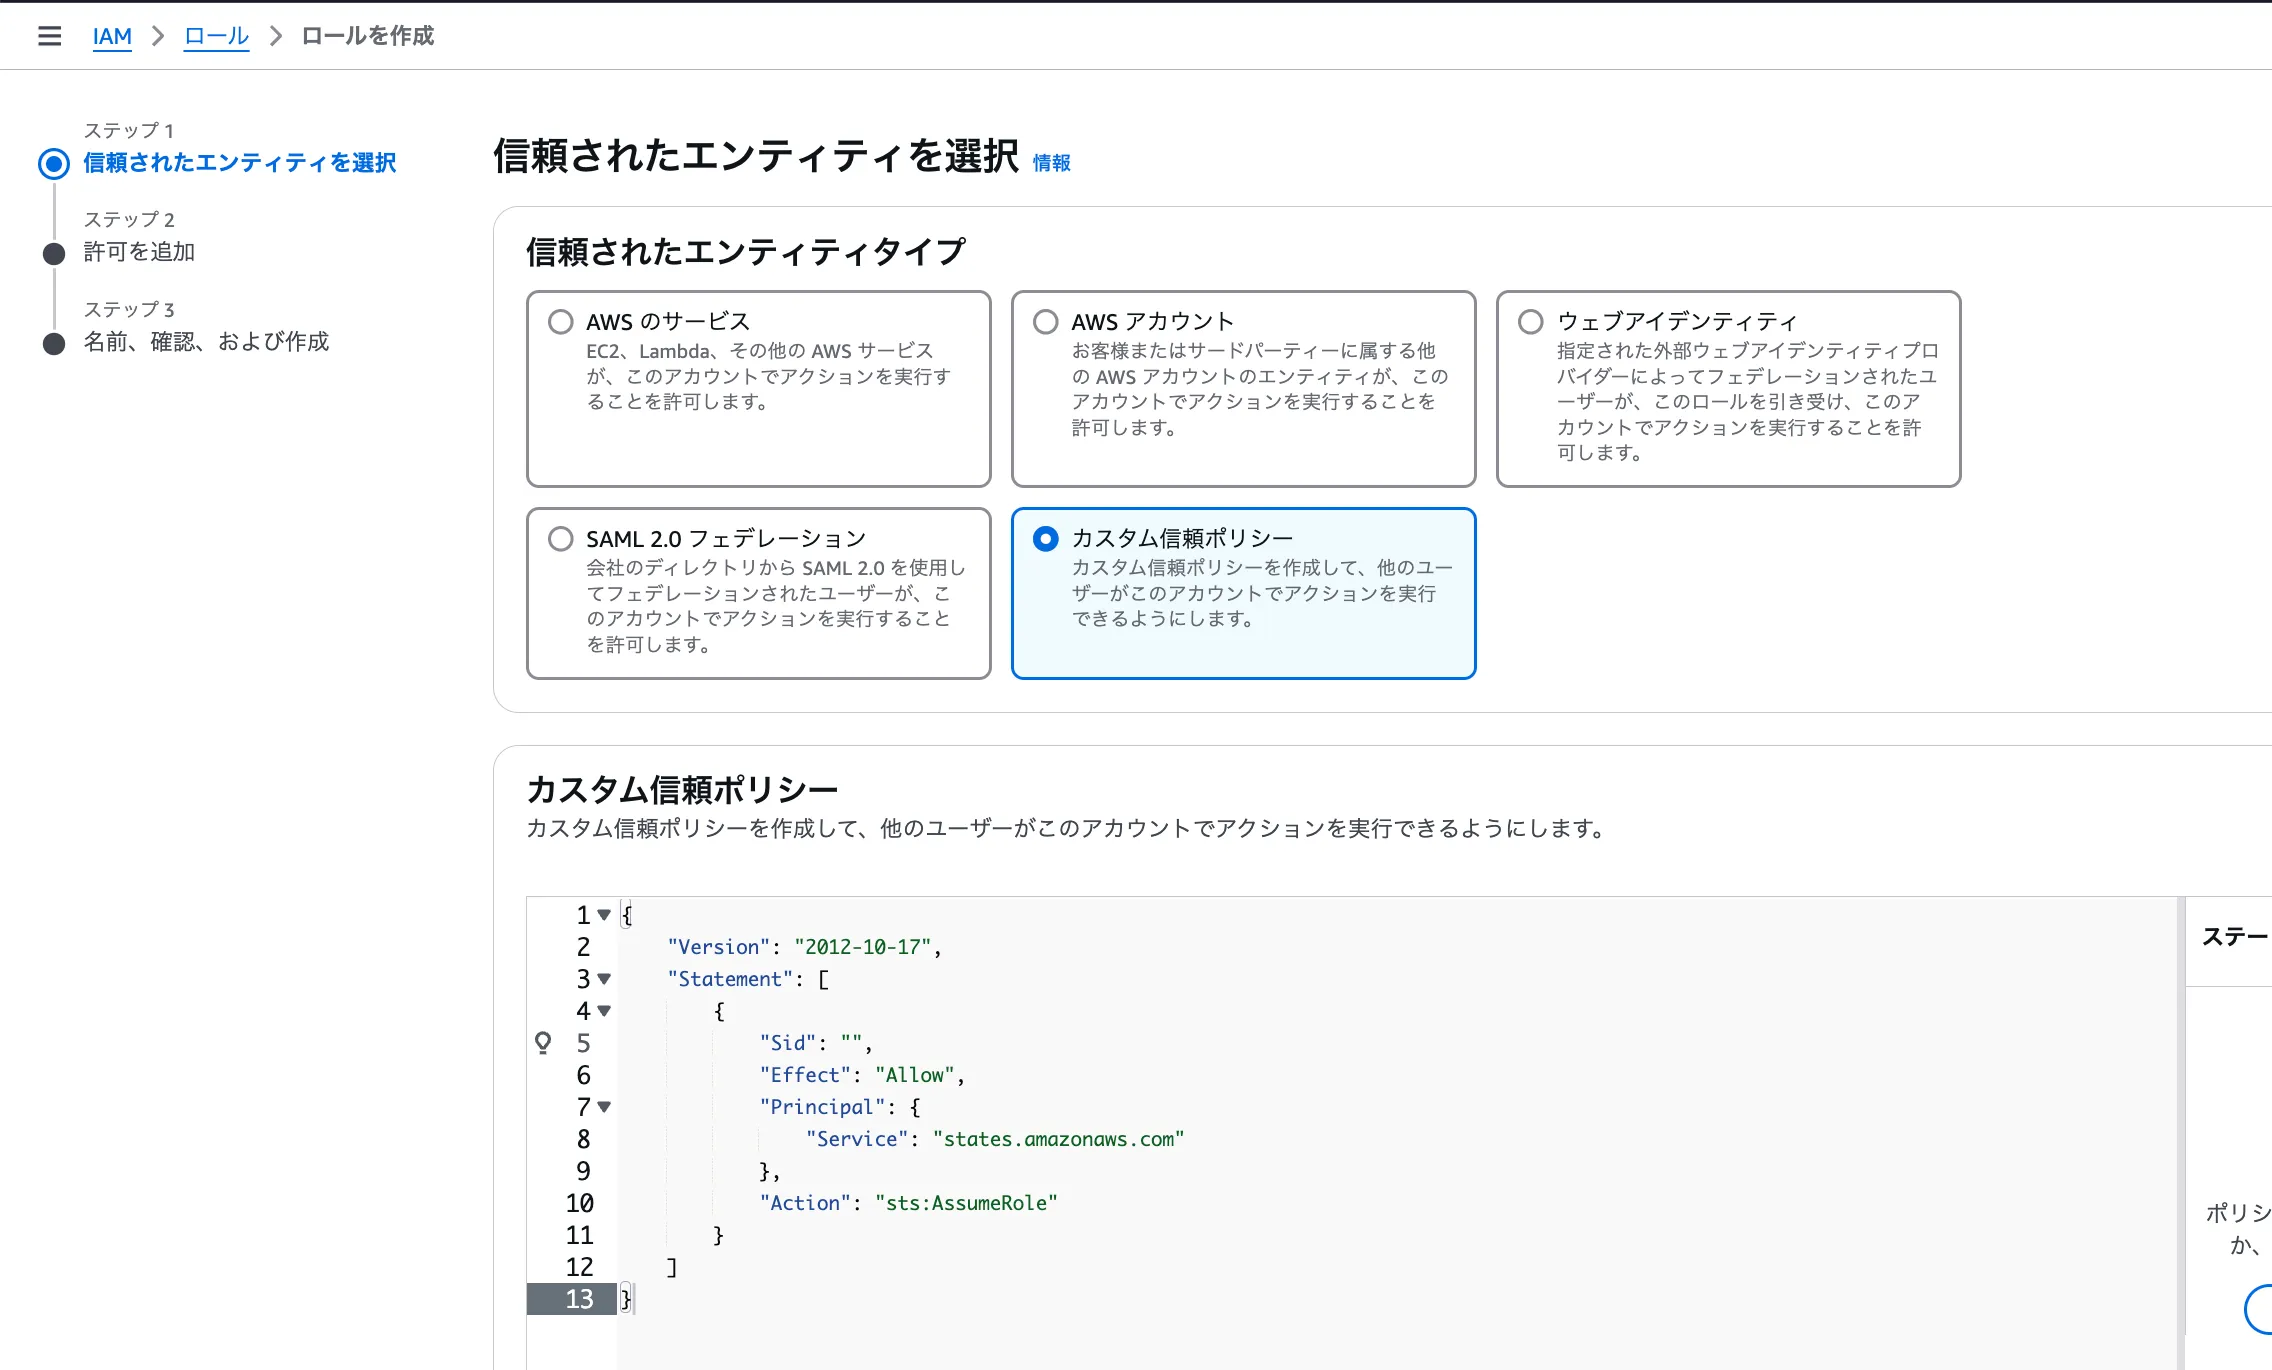Viewport: 2272px width, 1370px height.
Task: Click the Step 2 circle indicator
Action: click(54, 253)
